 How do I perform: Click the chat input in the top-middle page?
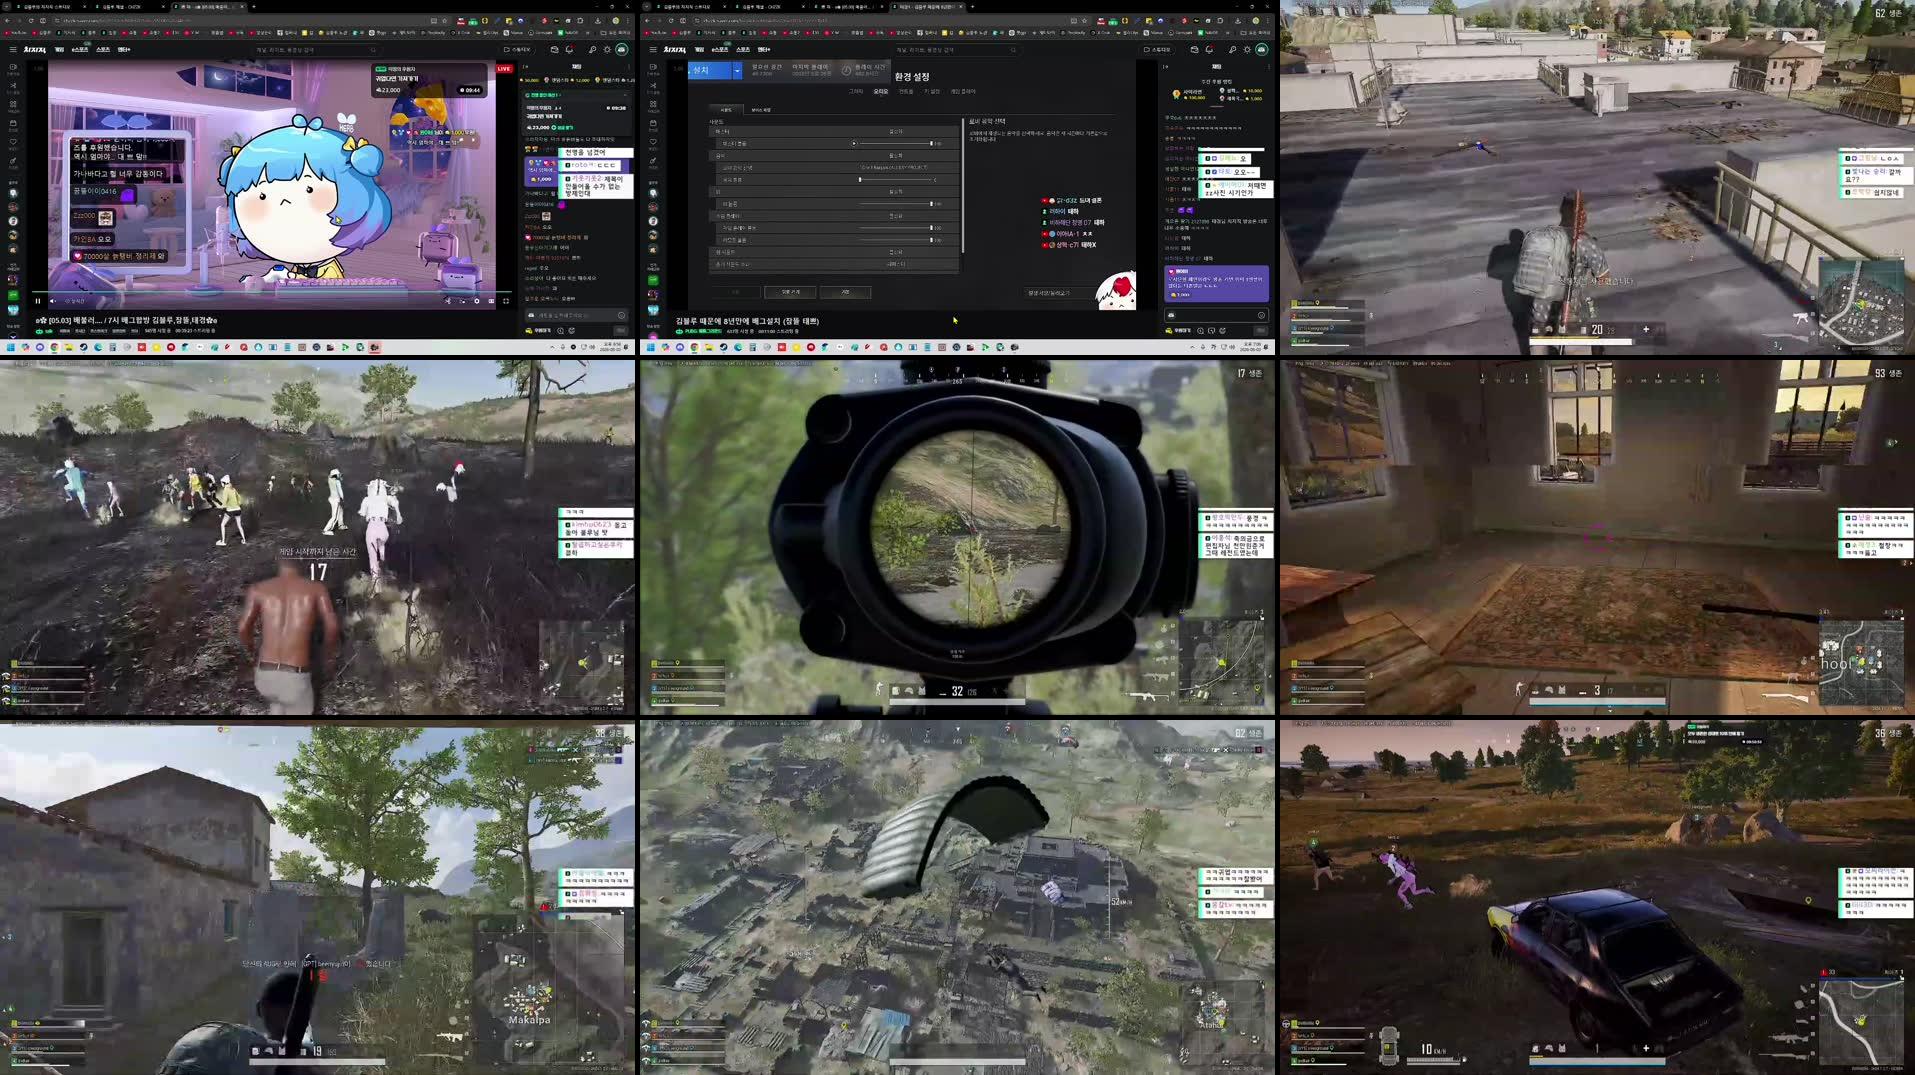pyautogui.click(x=1216, y=315)
